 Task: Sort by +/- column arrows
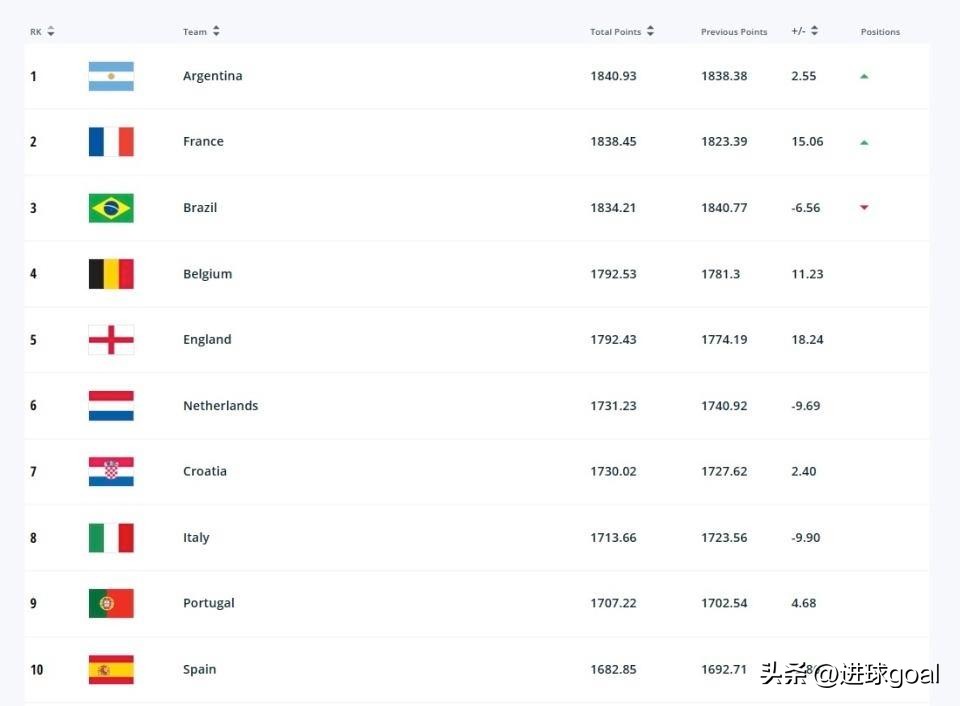click(814, 32)
